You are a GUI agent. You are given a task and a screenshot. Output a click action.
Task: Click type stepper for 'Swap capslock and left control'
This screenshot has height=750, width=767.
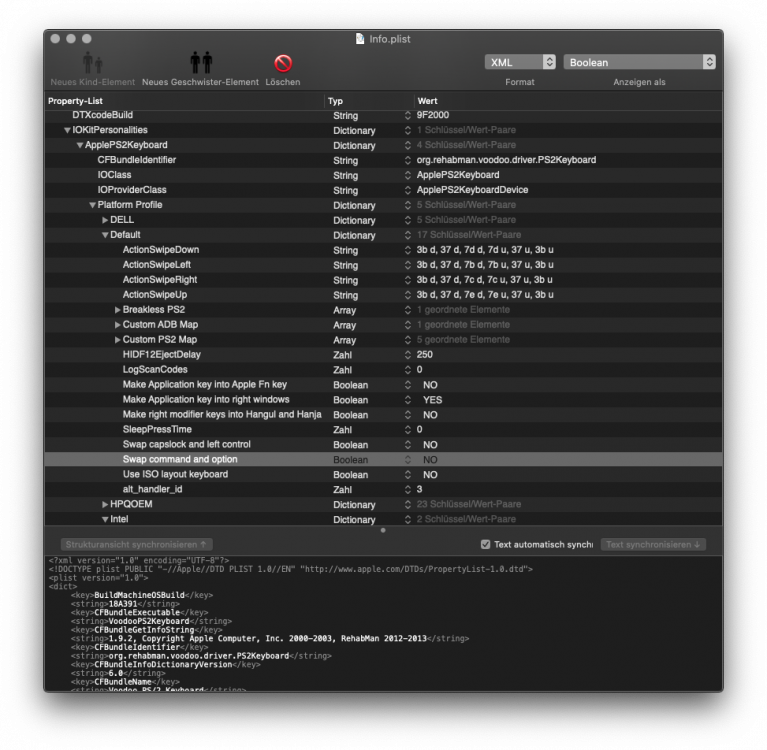pos(407,445)
